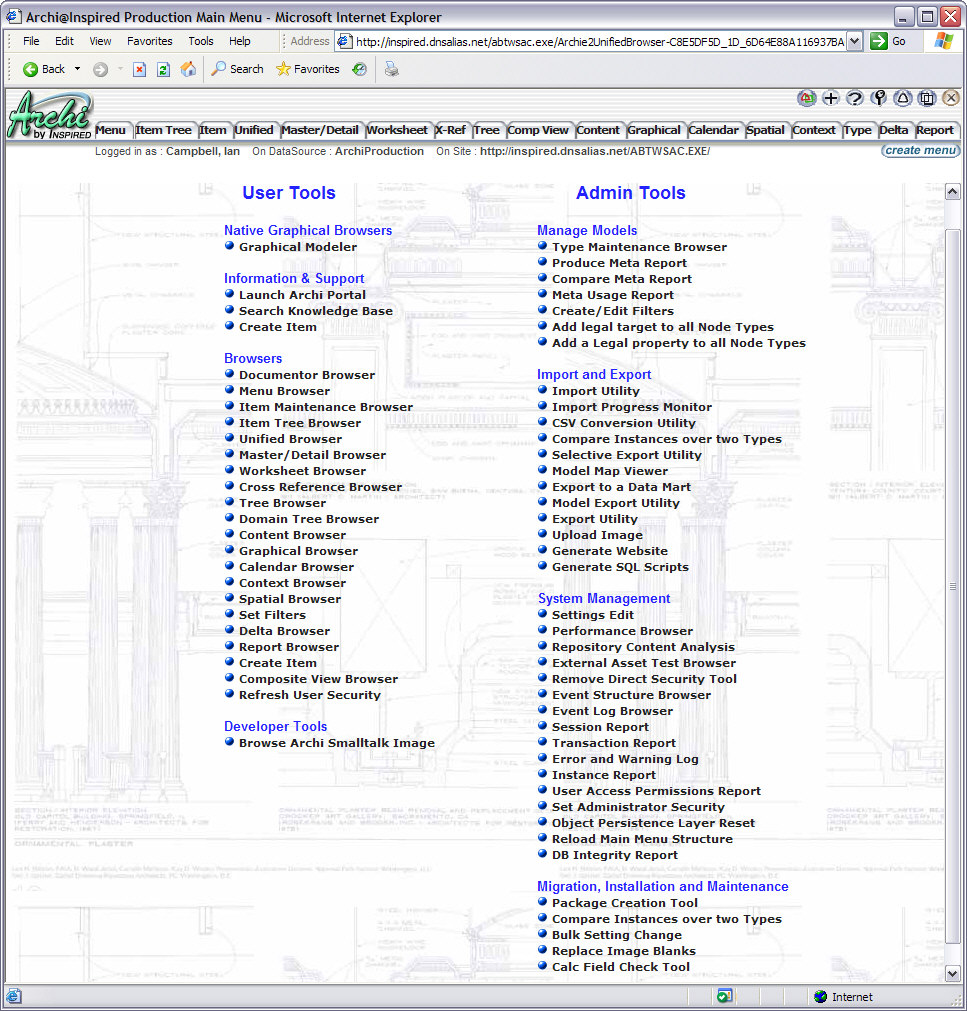Open the Help menu
The height and width of the screenshot is (1011, 967).
[240, 41]
